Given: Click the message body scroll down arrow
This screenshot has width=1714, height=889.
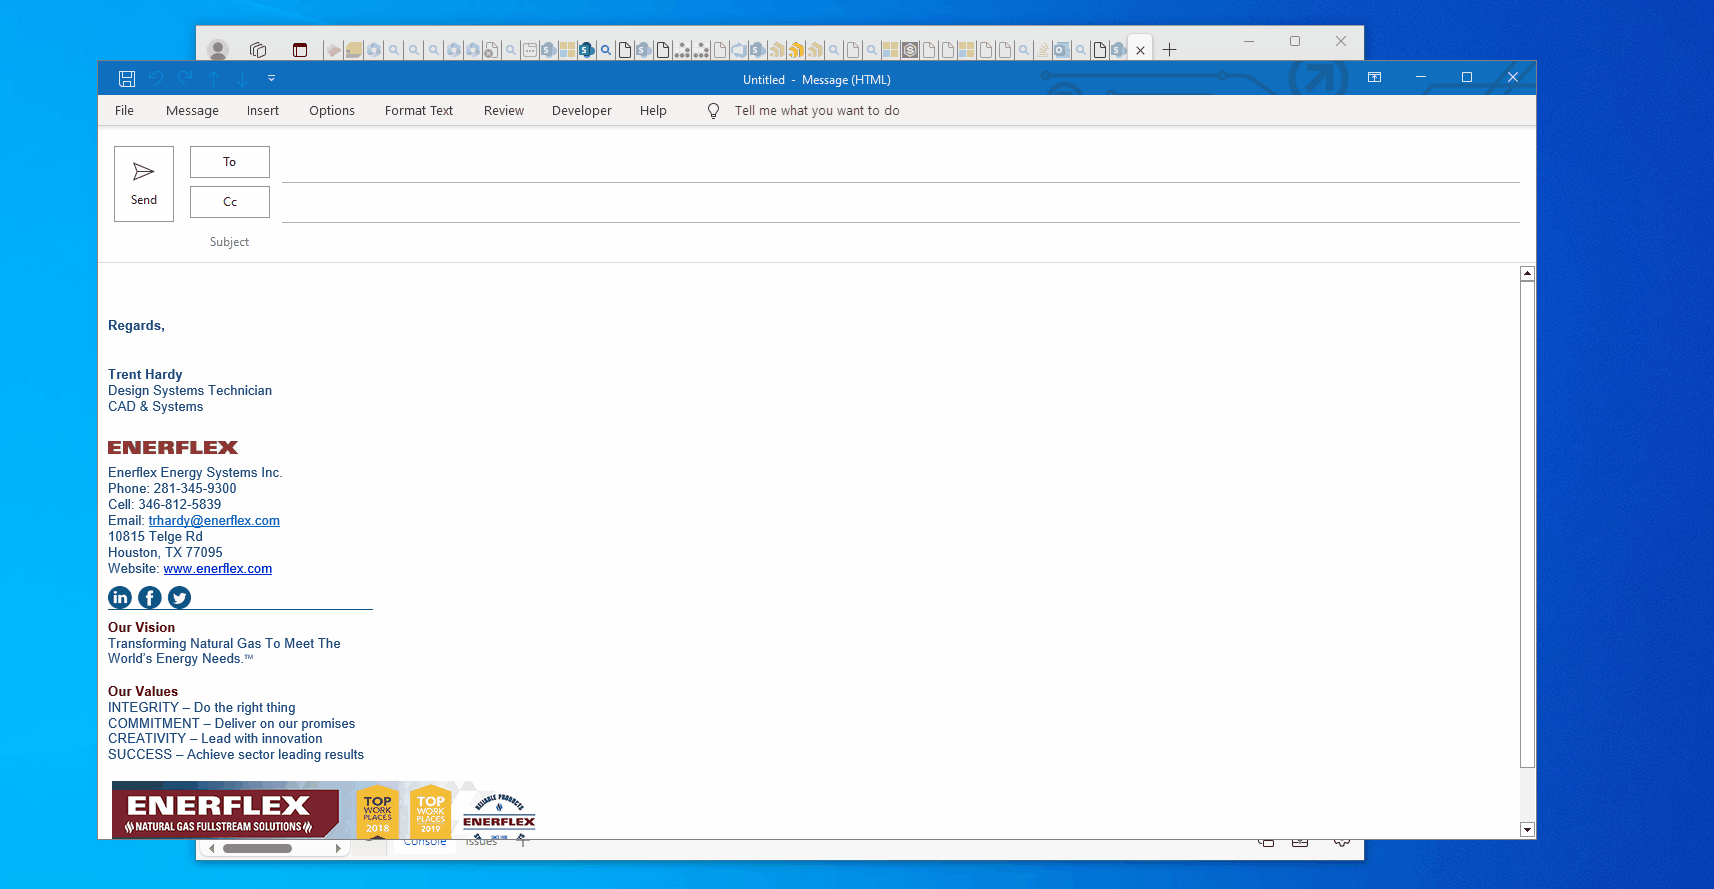Looking at the screenshot, I should pyautogui.click(x=1527, y=829).
